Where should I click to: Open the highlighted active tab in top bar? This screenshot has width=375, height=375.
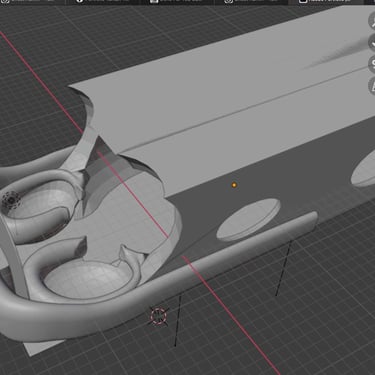click(331, 2)
